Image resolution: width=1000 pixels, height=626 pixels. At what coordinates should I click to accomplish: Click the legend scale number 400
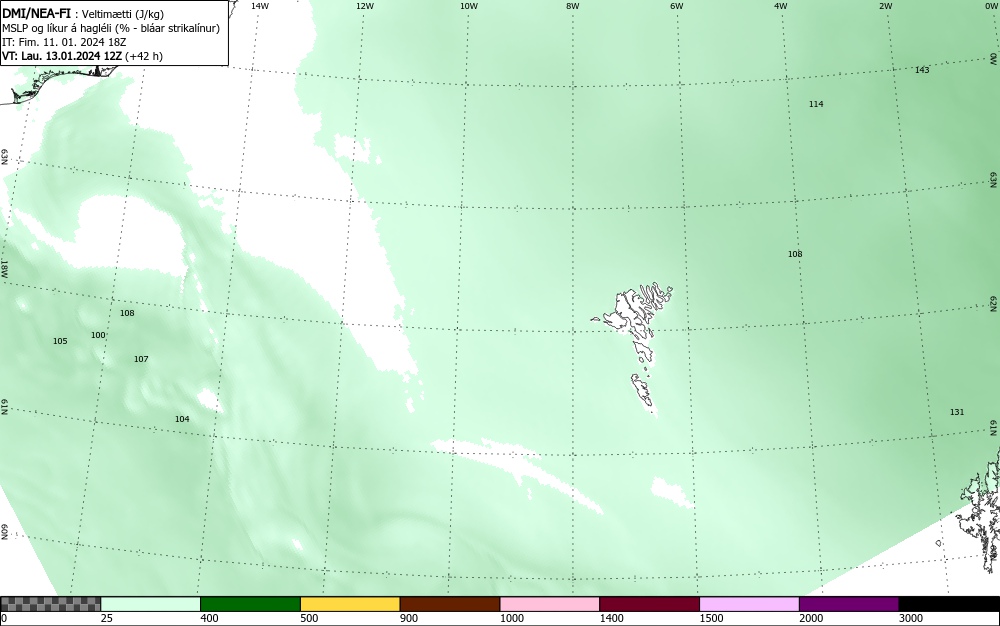(x=209, y=618)
